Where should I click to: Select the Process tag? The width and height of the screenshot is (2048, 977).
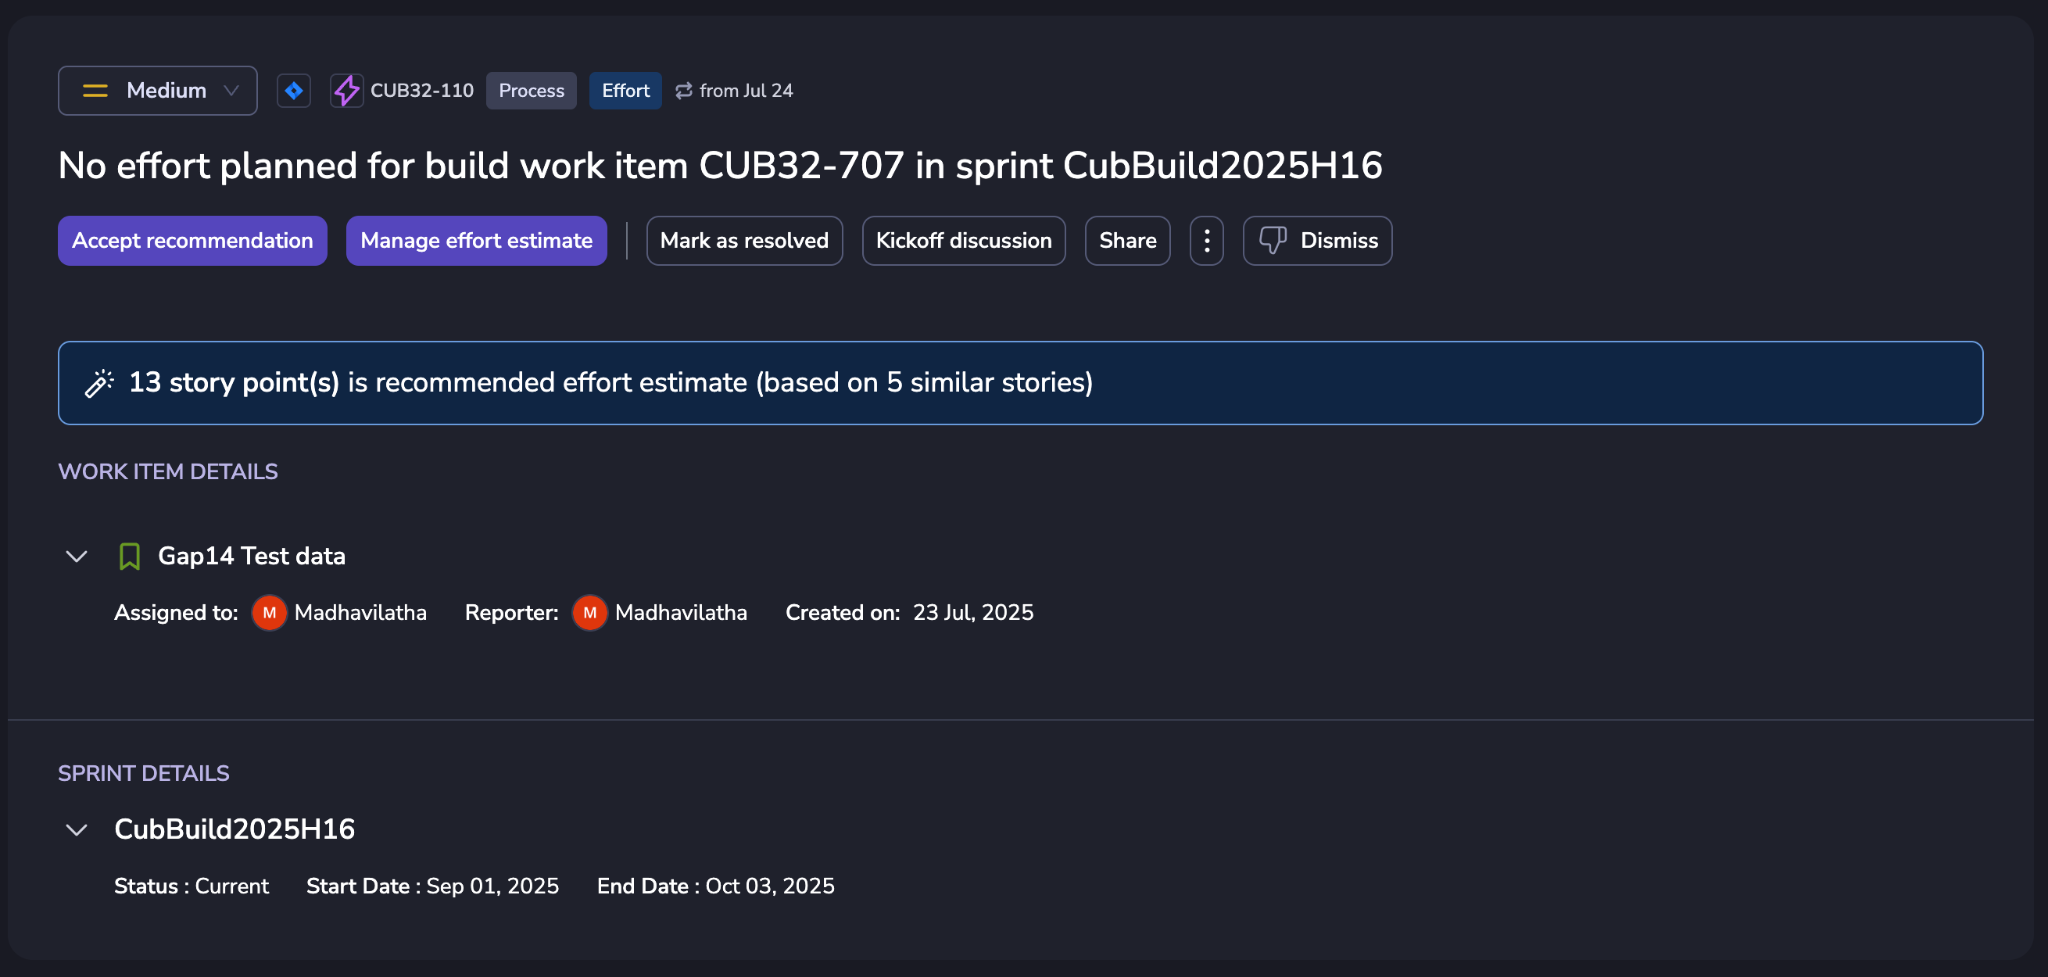coord(531,91)
